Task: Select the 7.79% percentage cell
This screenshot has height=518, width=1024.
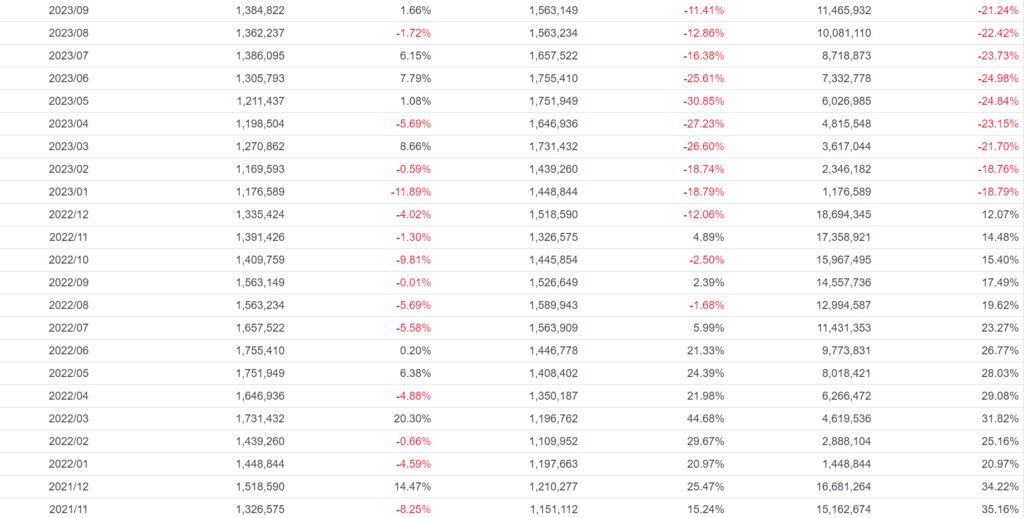Action: pyautogui.click(x=415, y=78)
